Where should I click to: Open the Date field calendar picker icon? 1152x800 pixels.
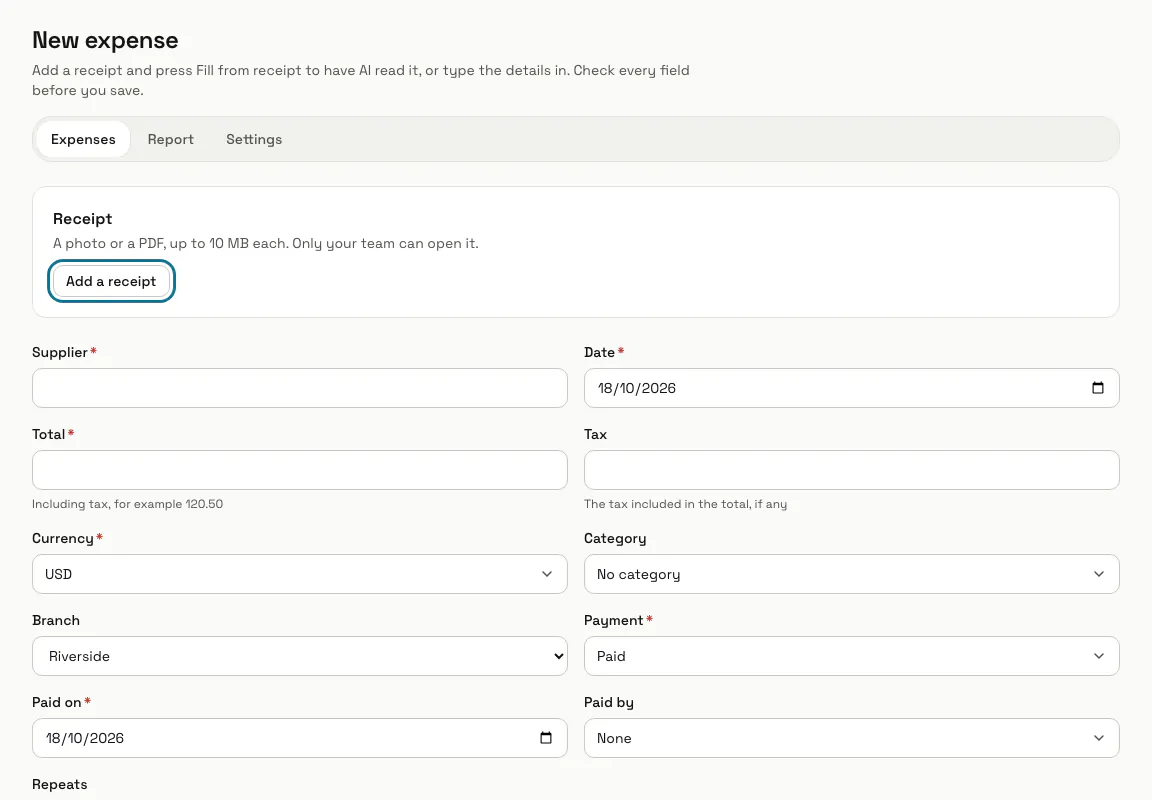tap(1098, 388)
